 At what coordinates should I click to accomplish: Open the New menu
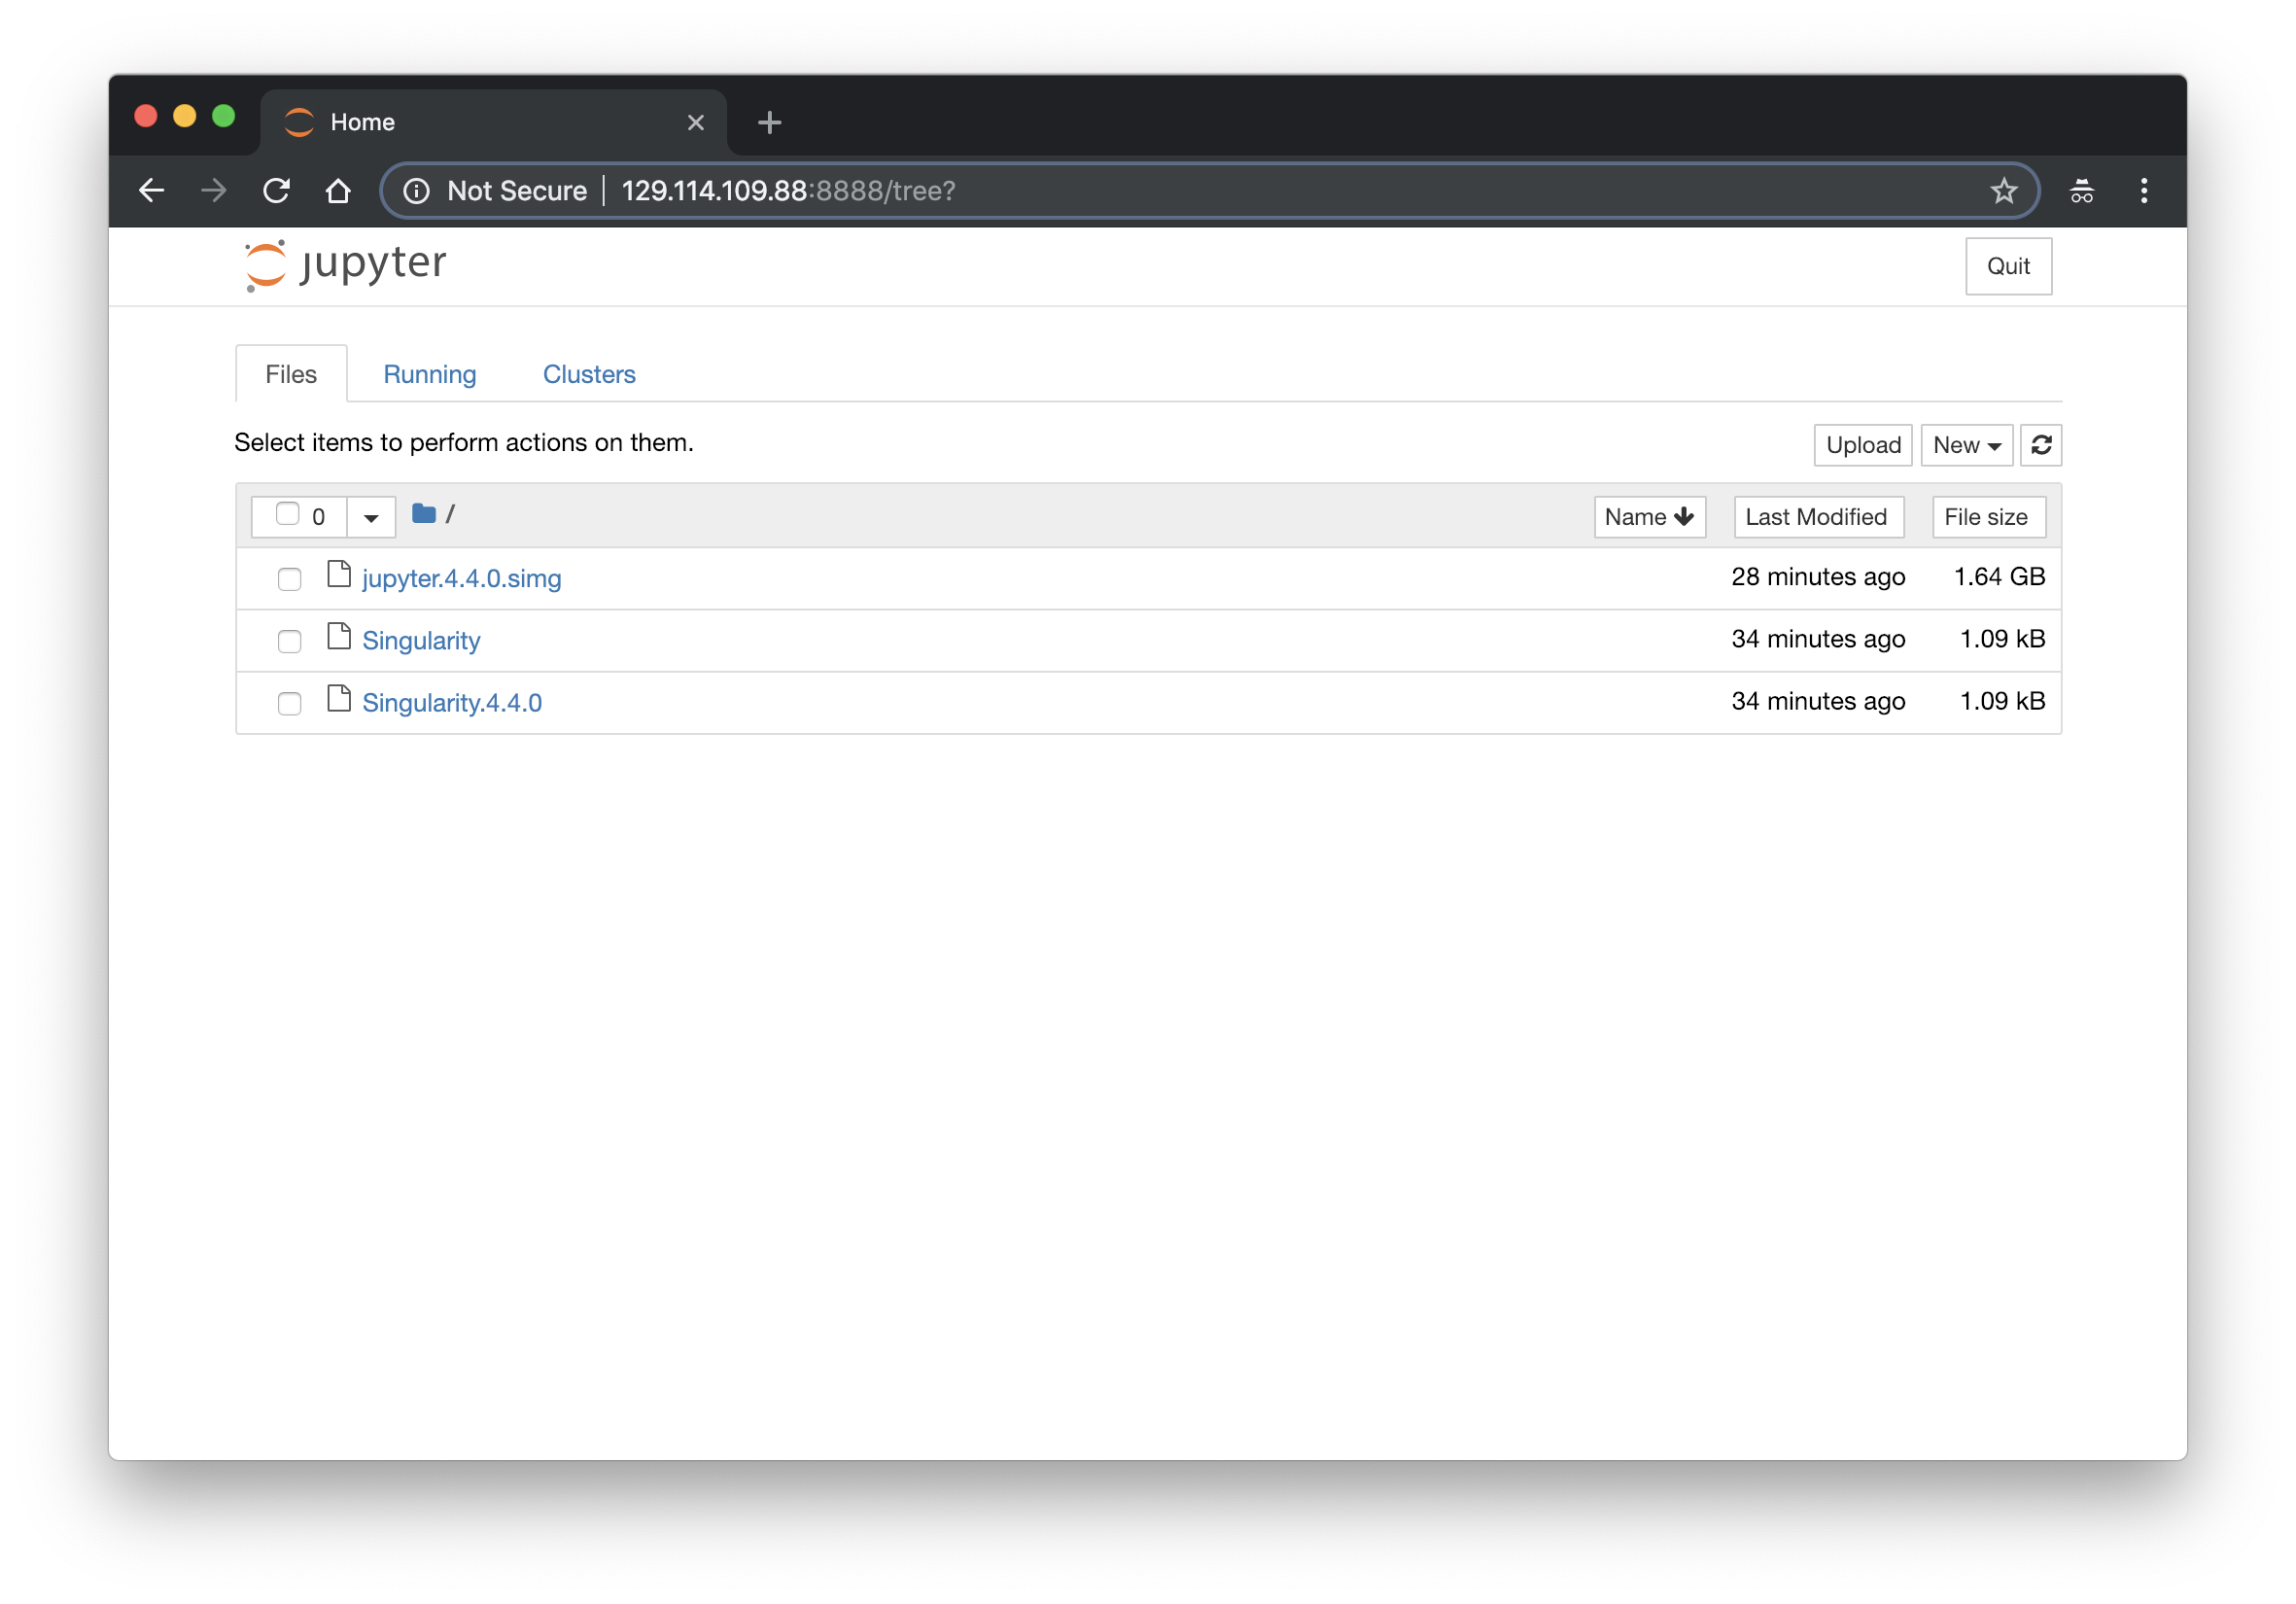(1965, 445)
